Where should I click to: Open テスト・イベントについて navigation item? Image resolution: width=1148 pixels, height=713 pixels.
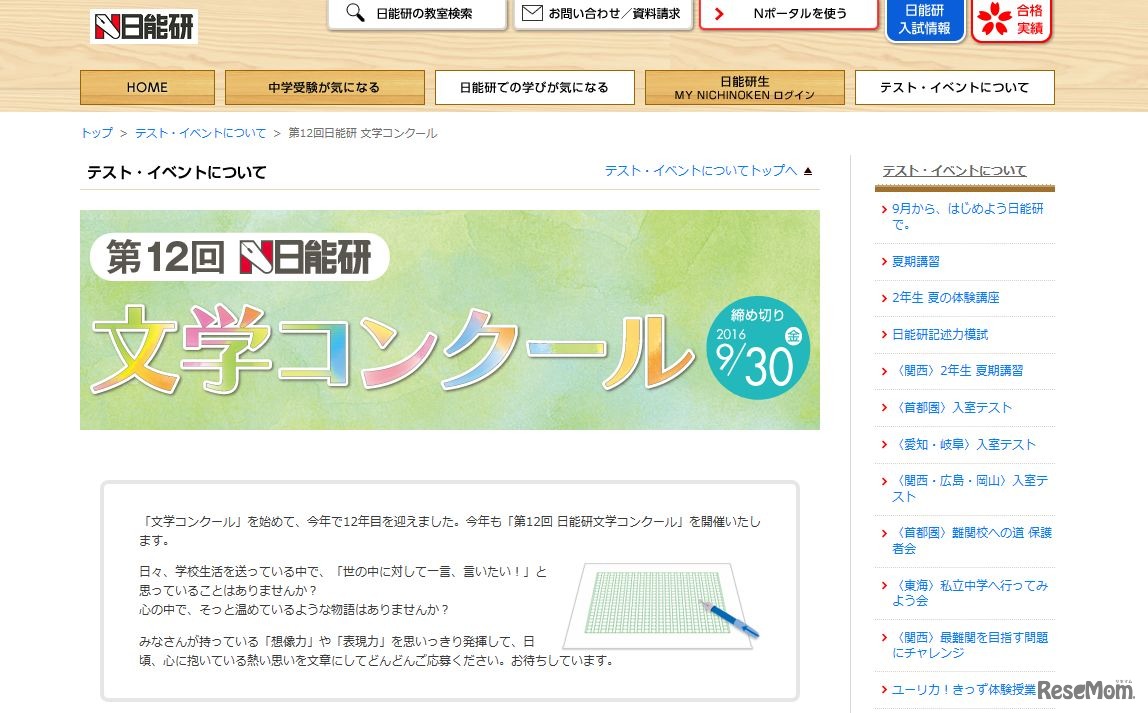[955, 87]
